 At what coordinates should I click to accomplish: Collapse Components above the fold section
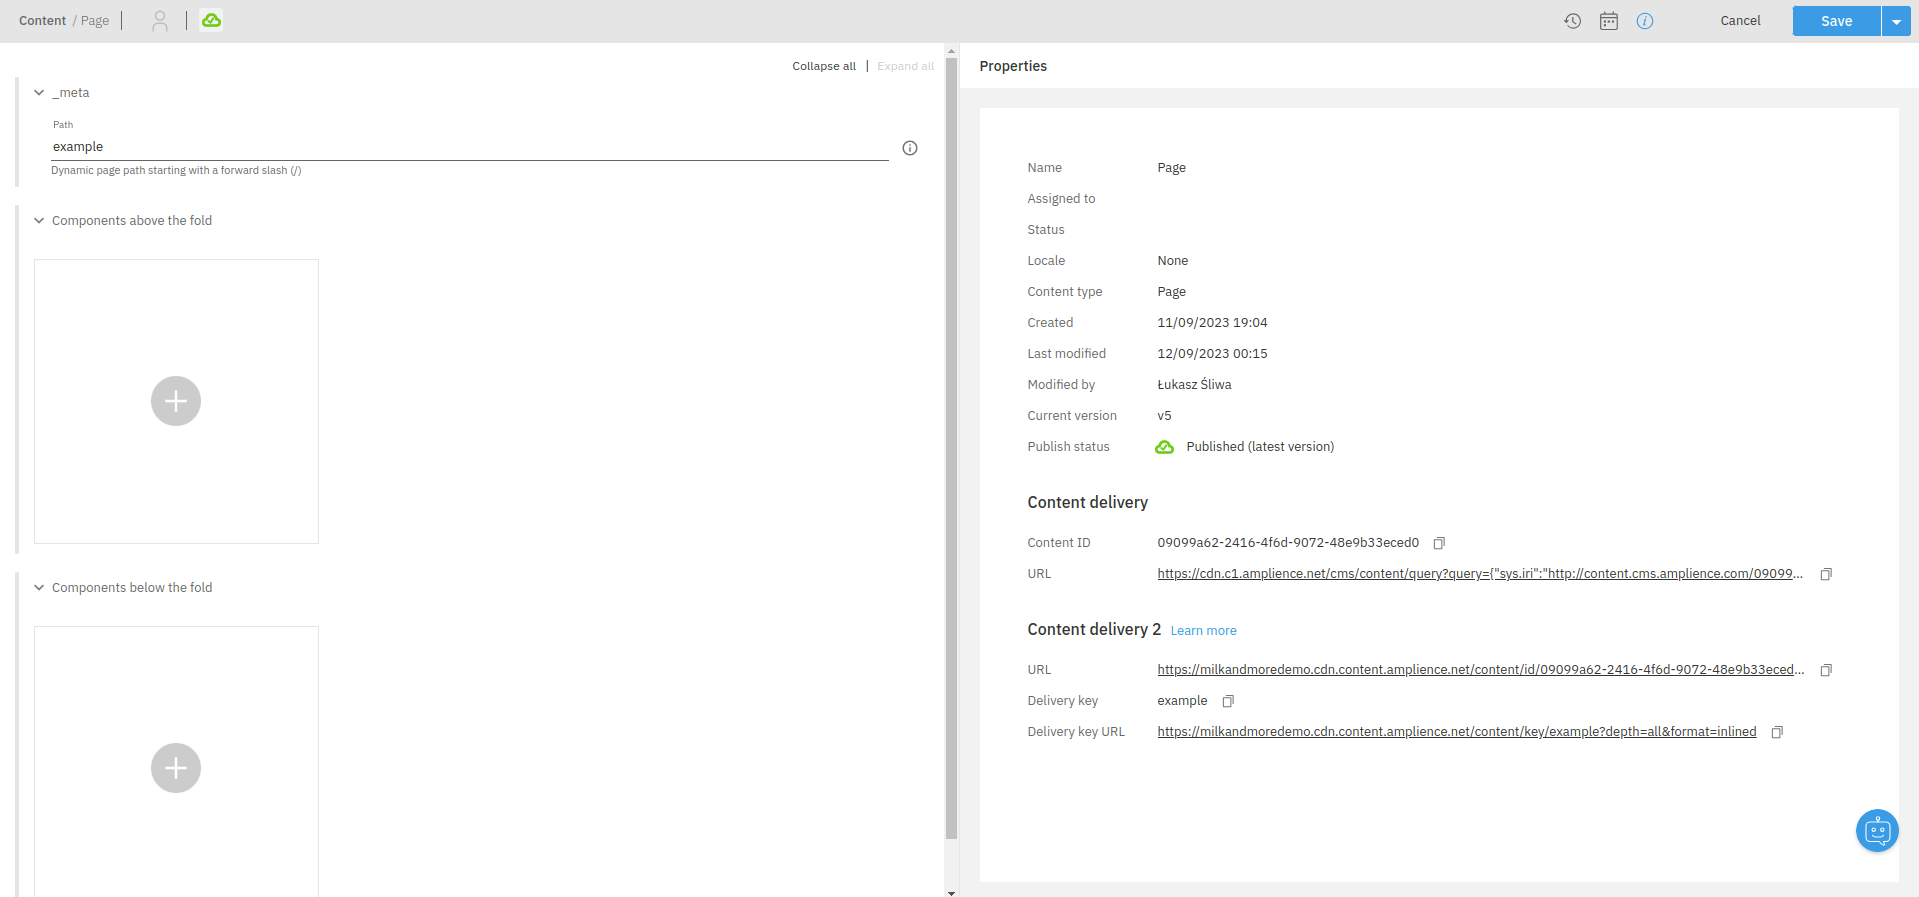tap(39, 221)
